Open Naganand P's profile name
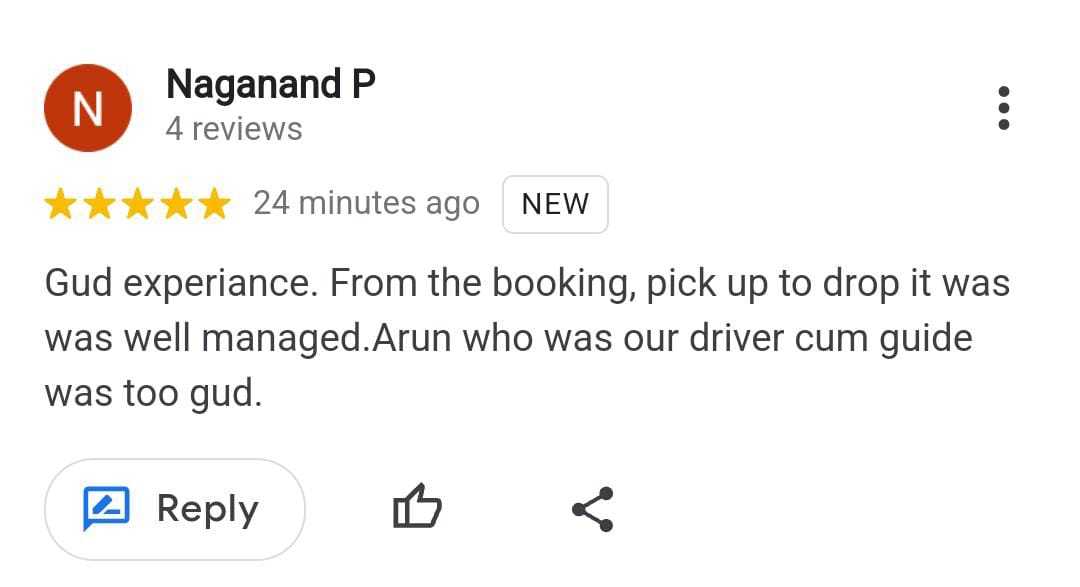1080x587 pixels. (x=270, y=85)
